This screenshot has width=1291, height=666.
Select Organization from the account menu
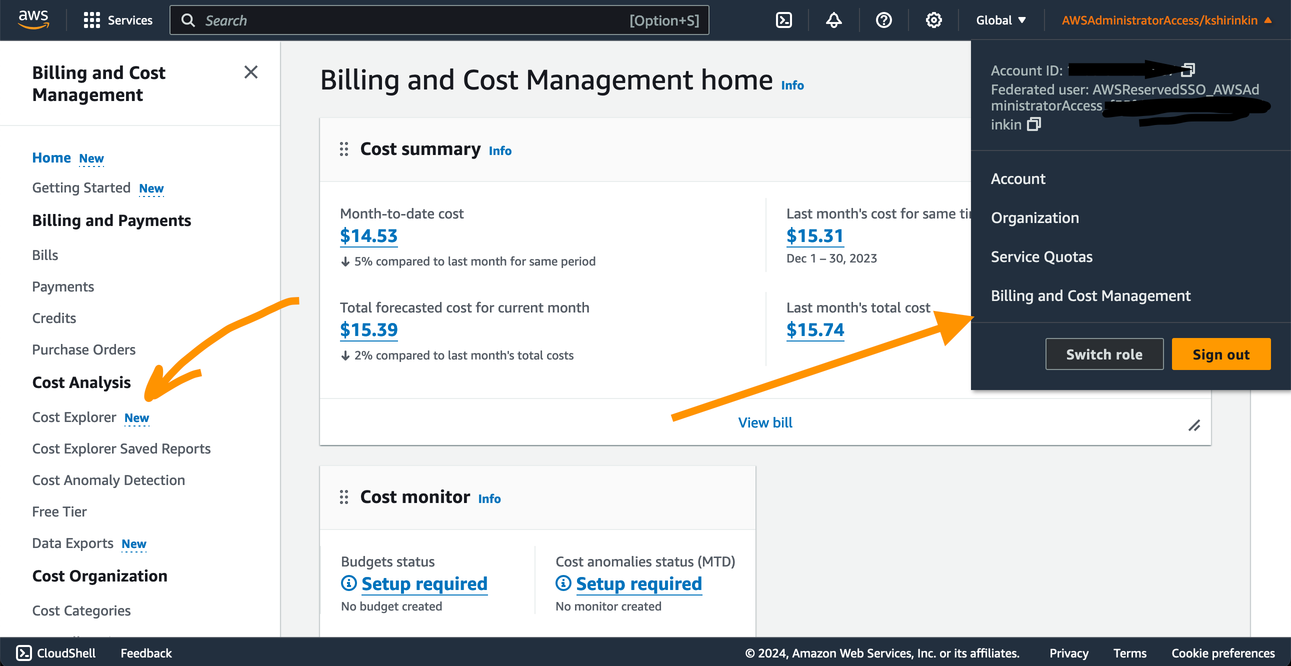click(1035, 218)
